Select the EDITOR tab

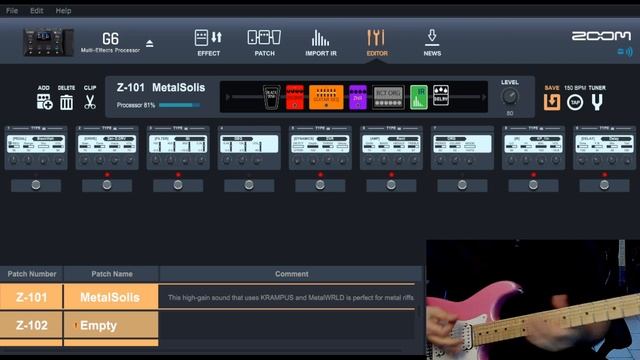coord(377,42)
